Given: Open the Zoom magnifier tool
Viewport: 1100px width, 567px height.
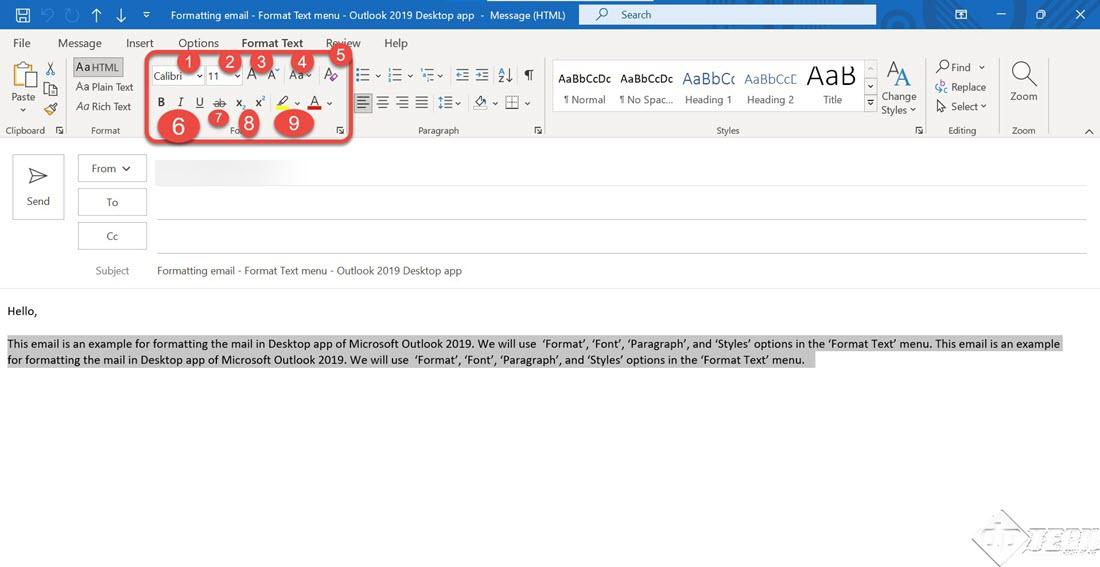Looking at the screenshot, I should 1023,80.
